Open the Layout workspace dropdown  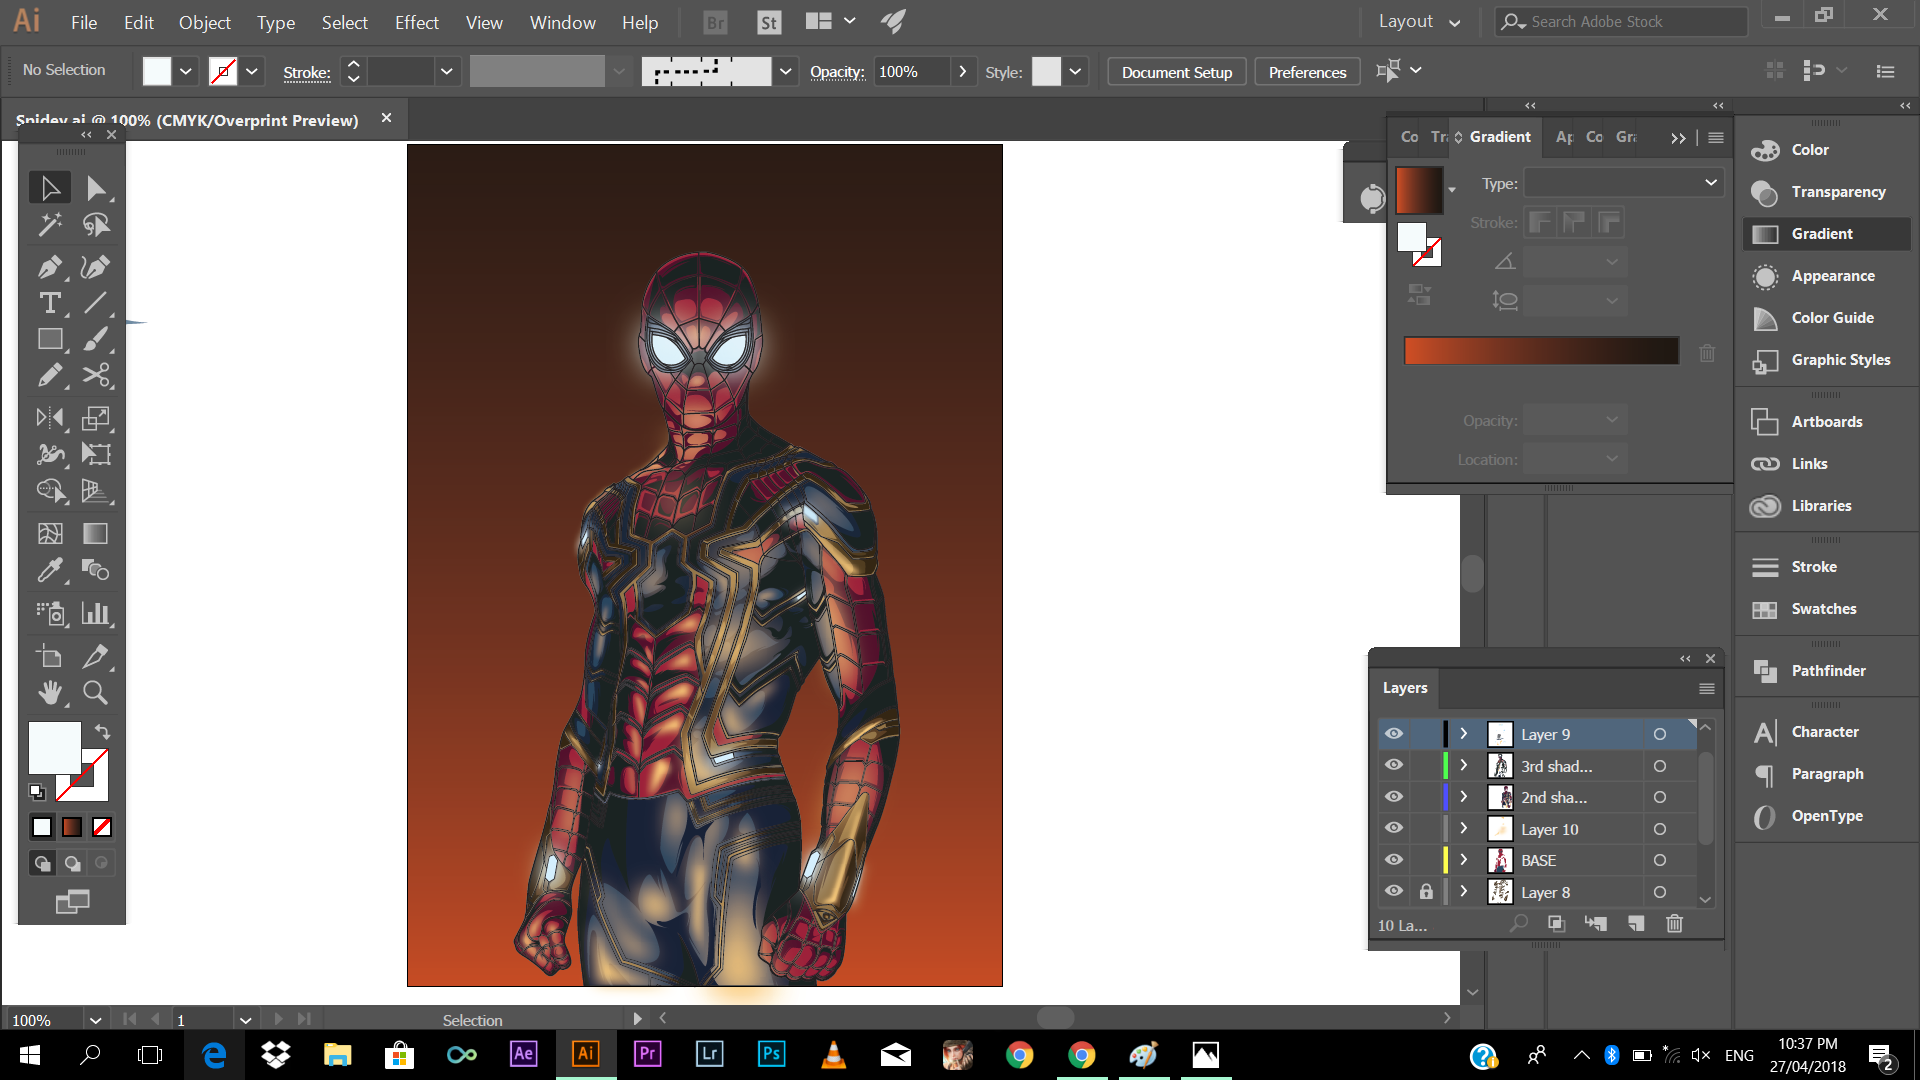[1419, 21]
